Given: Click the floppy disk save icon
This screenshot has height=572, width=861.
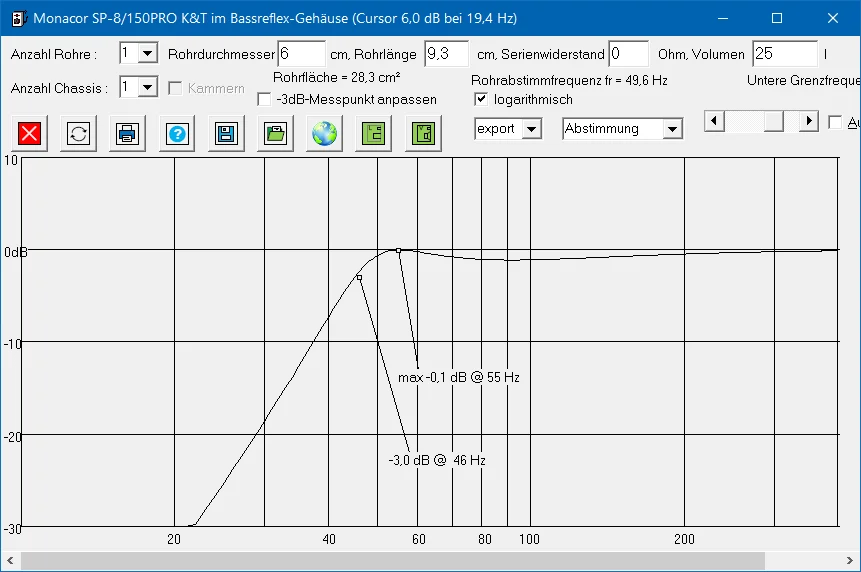Looking at the screenshot, I should pyautogui.click(x=226, y=133).
